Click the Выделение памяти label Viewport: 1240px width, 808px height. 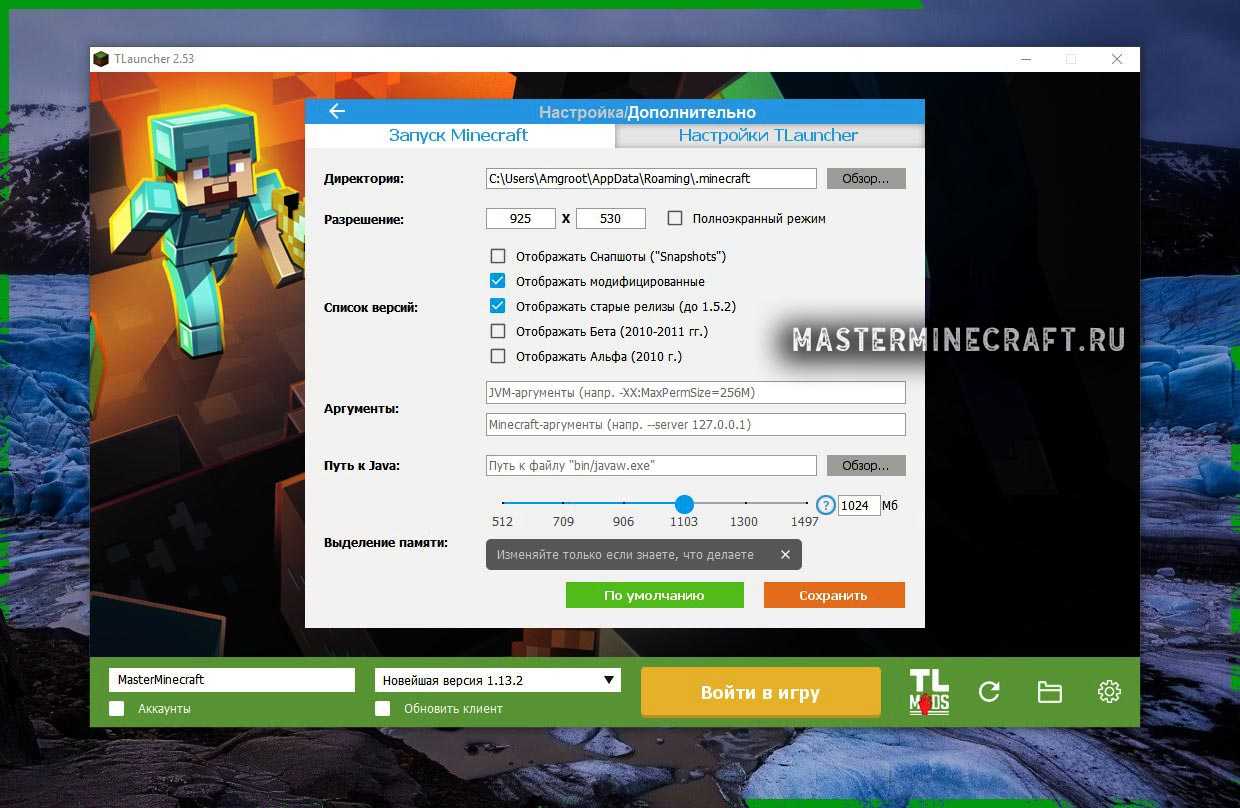[386, 542]
